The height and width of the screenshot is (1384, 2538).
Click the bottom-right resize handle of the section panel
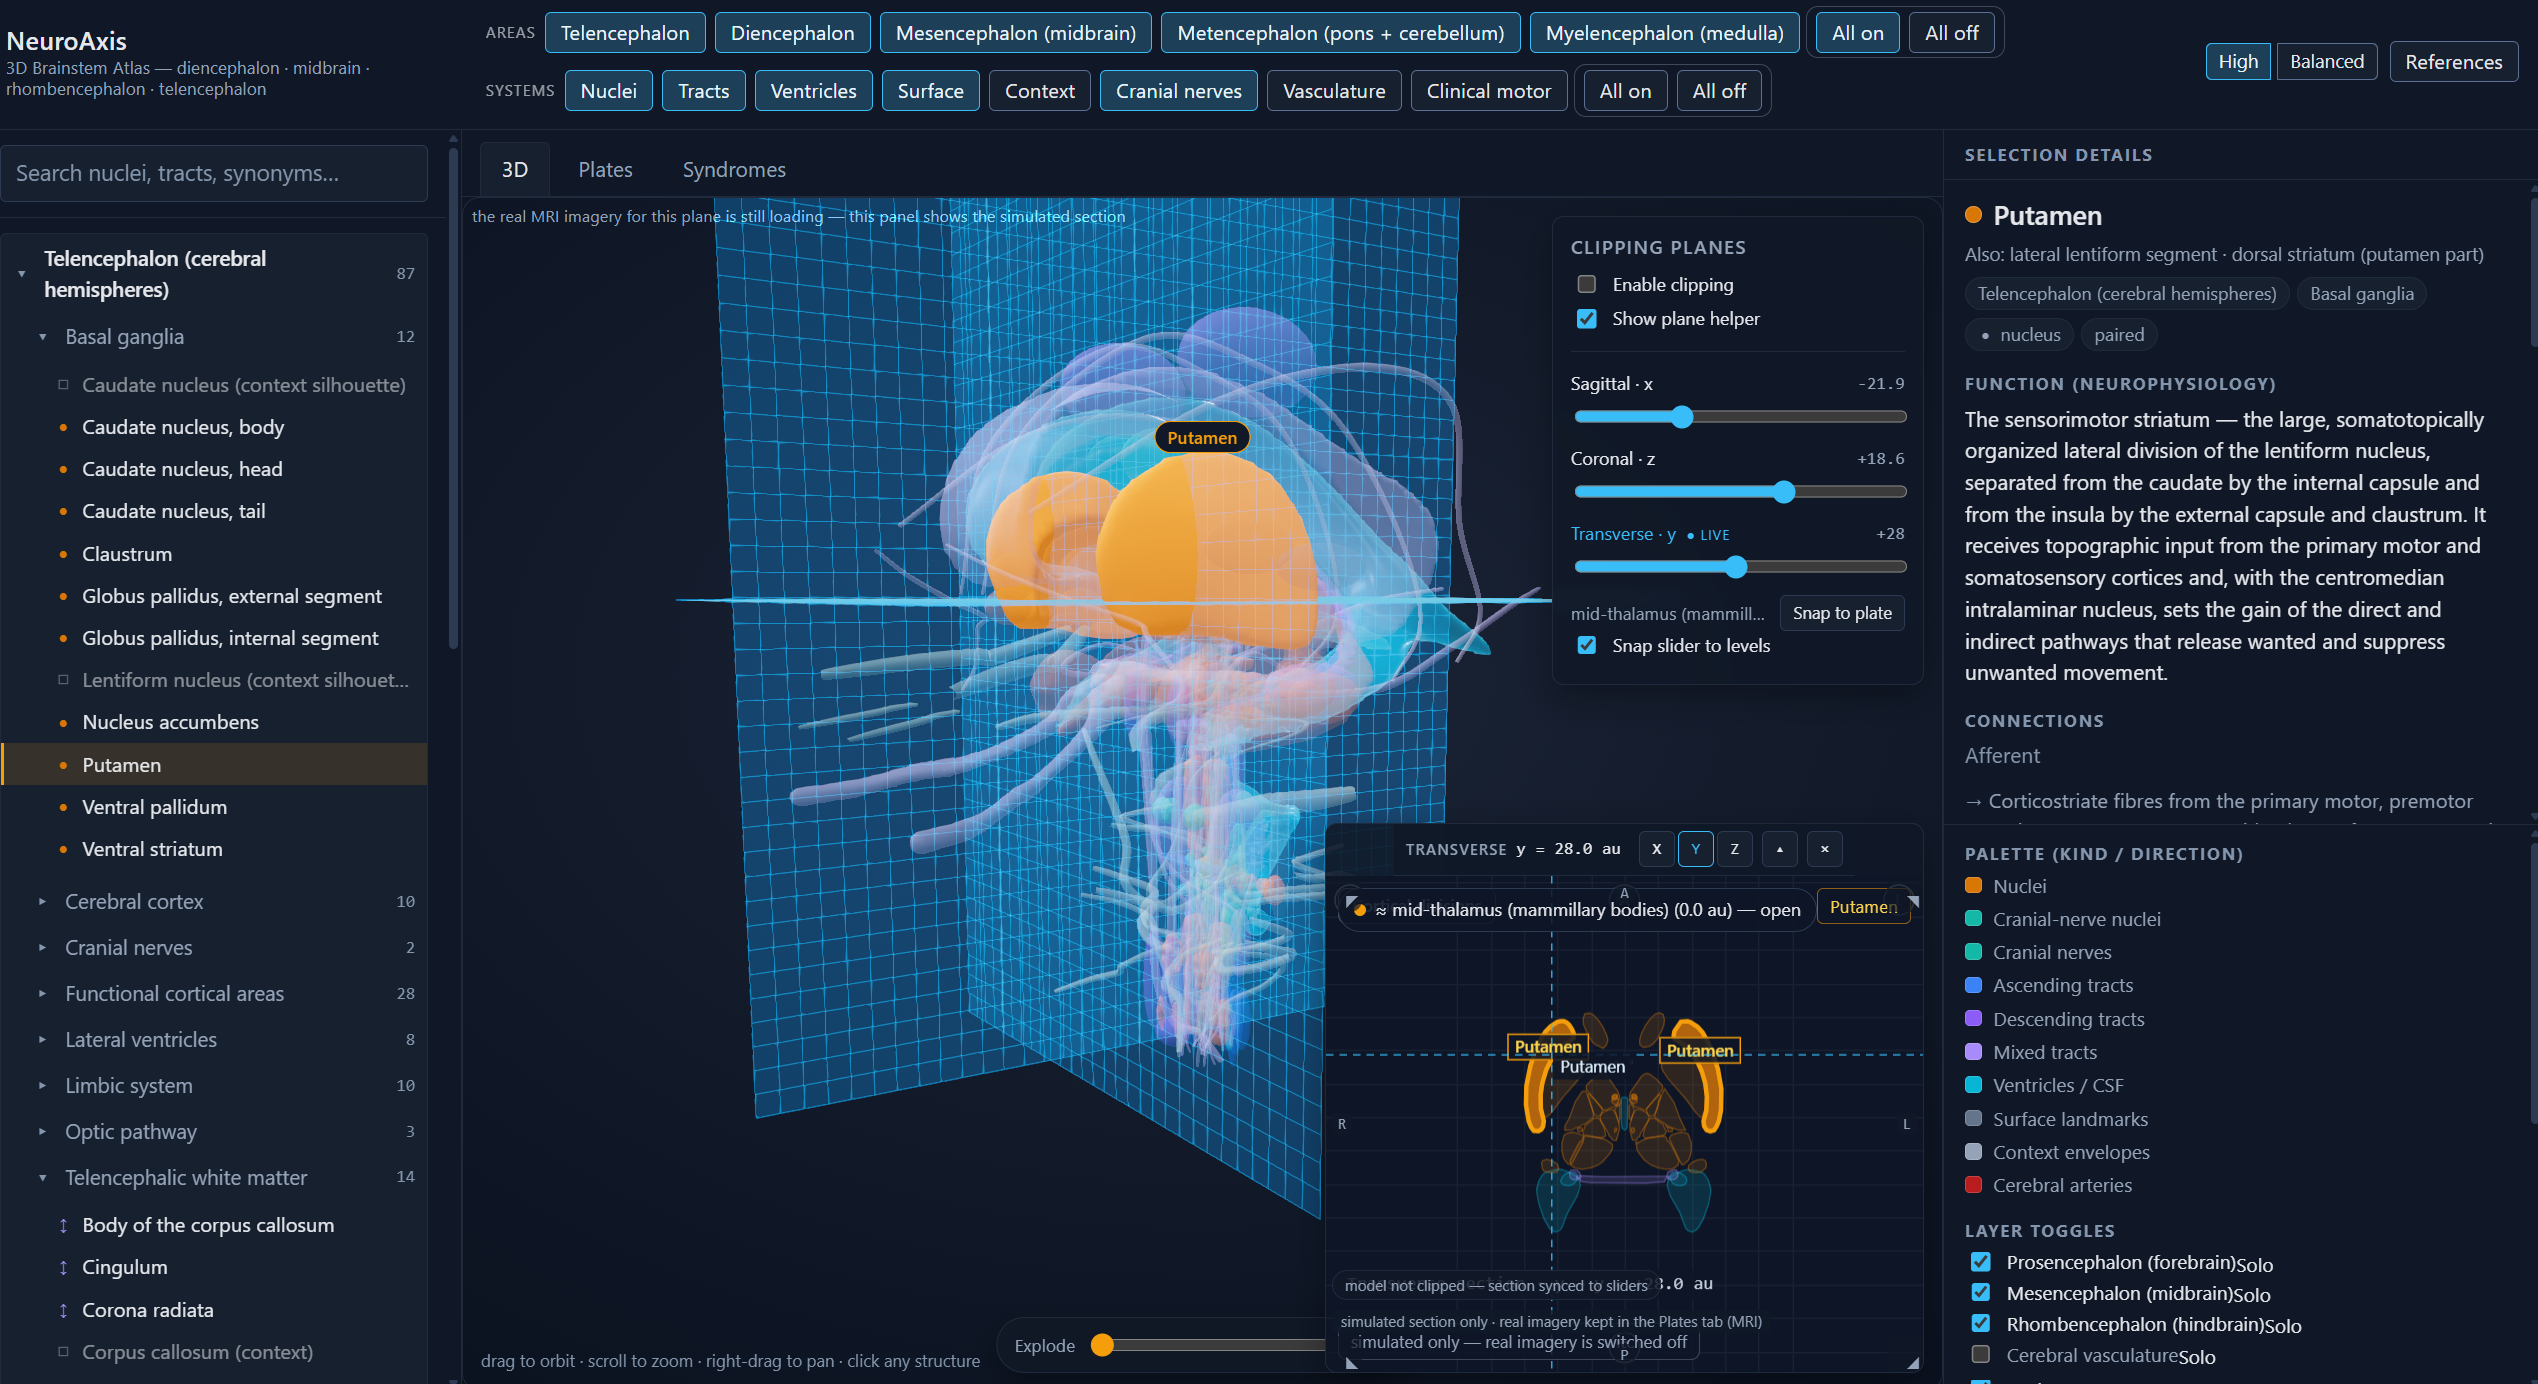[x=1912, y=1362]
